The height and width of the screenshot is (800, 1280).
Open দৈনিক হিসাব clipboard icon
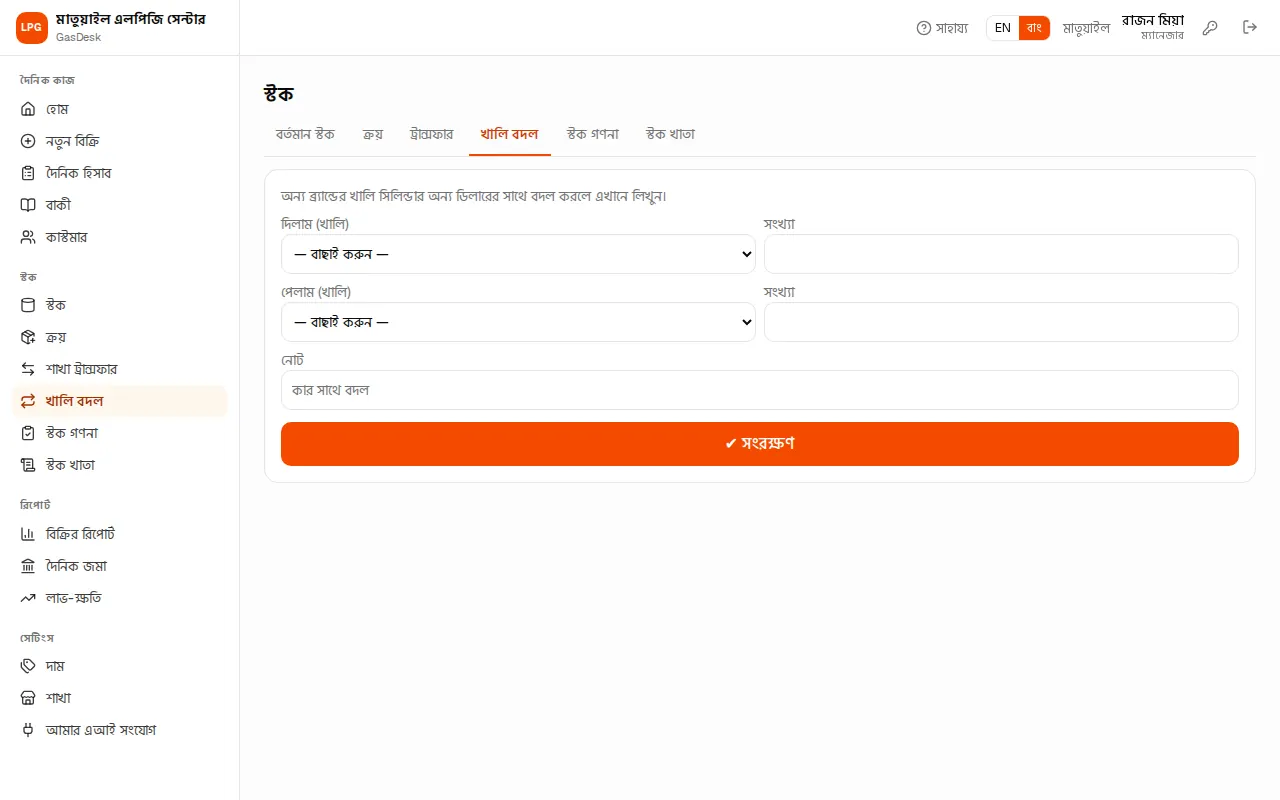(28, 173)
